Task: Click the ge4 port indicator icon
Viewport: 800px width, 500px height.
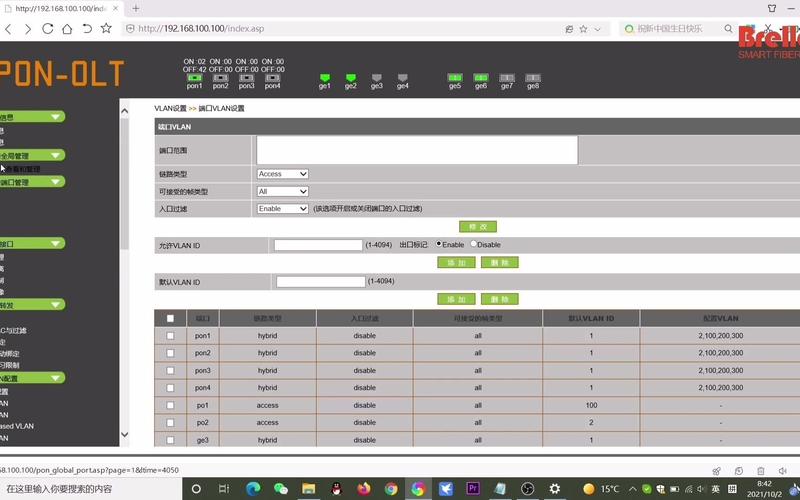Action: pos(403,78)
